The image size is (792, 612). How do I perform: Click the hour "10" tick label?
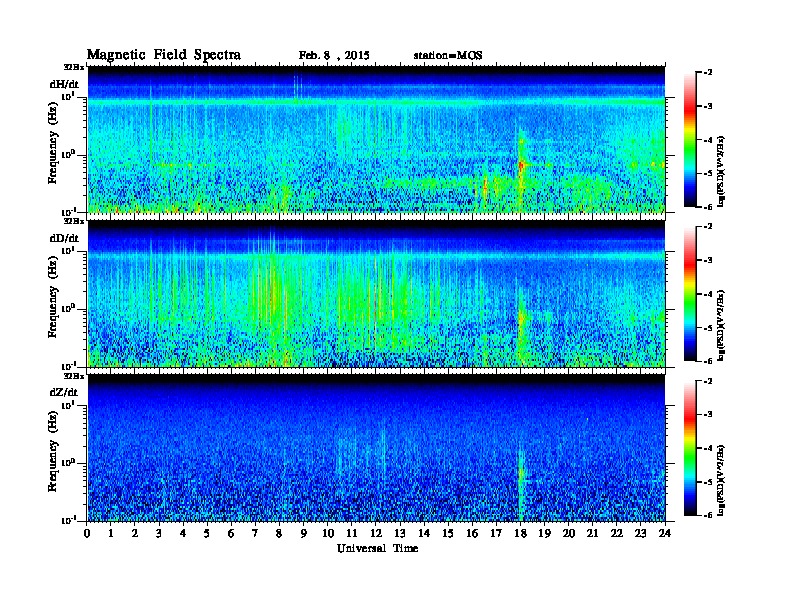328,534
